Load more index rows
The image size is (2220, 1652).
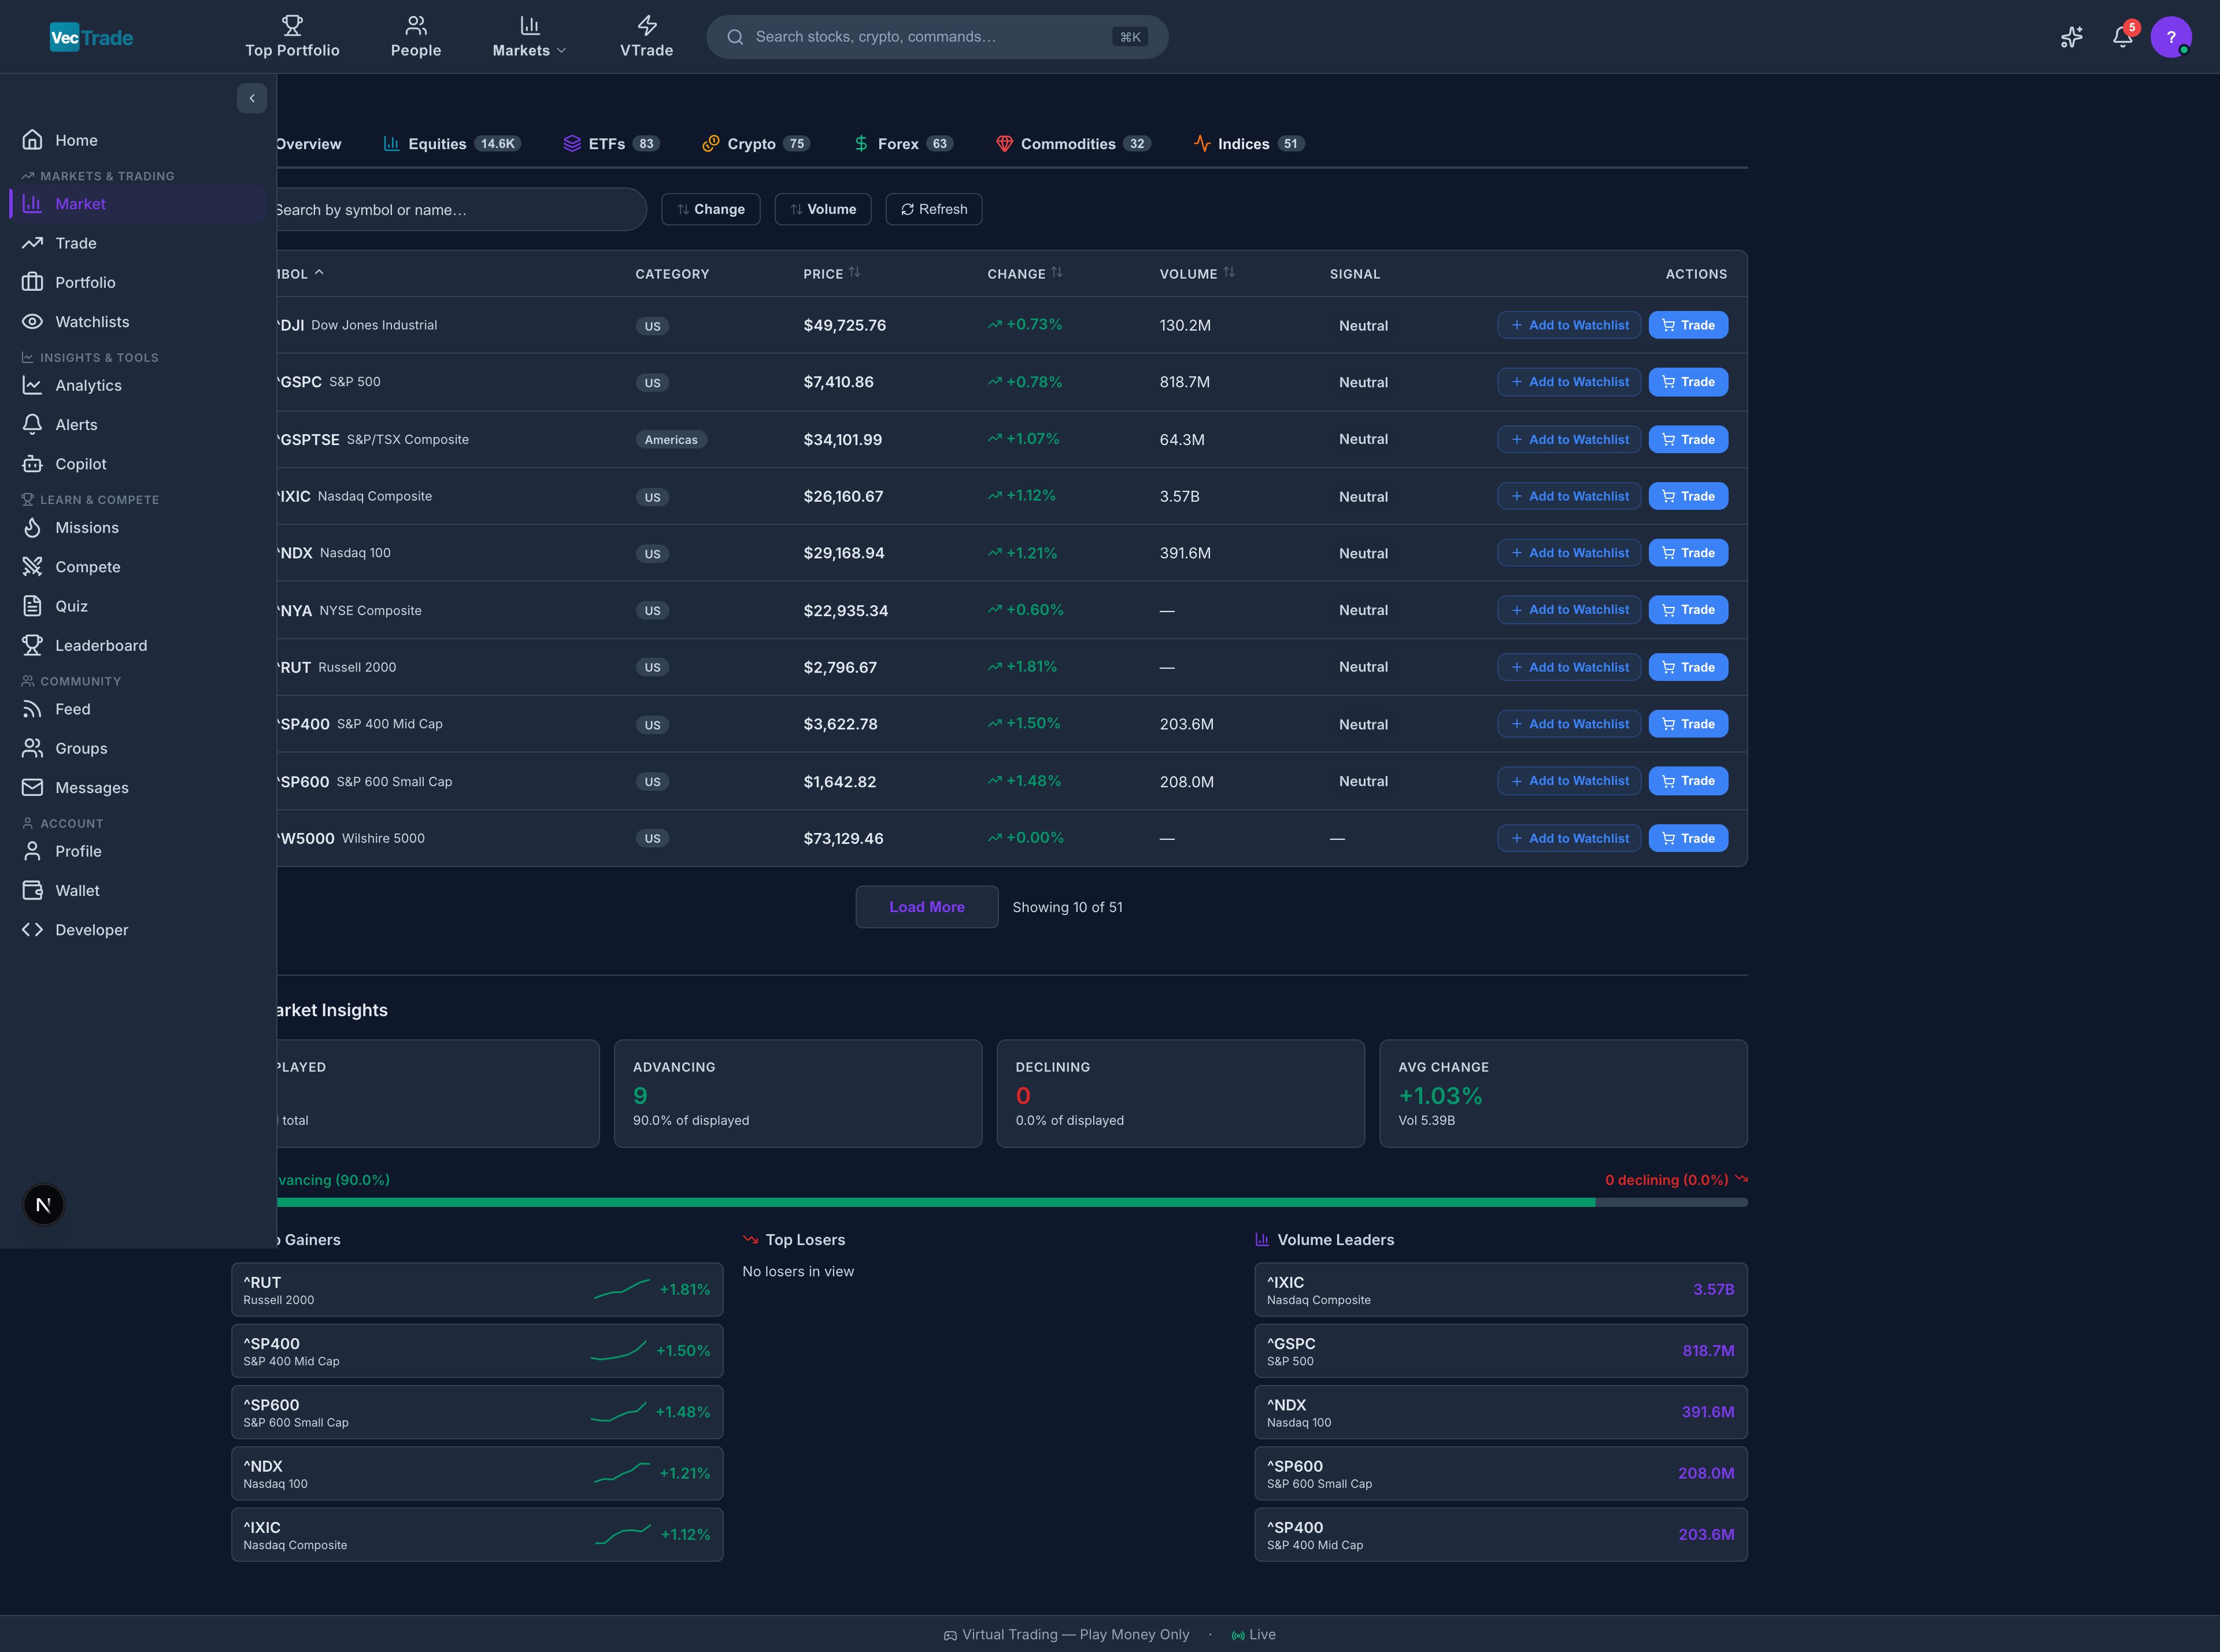(x=927, y=907)
